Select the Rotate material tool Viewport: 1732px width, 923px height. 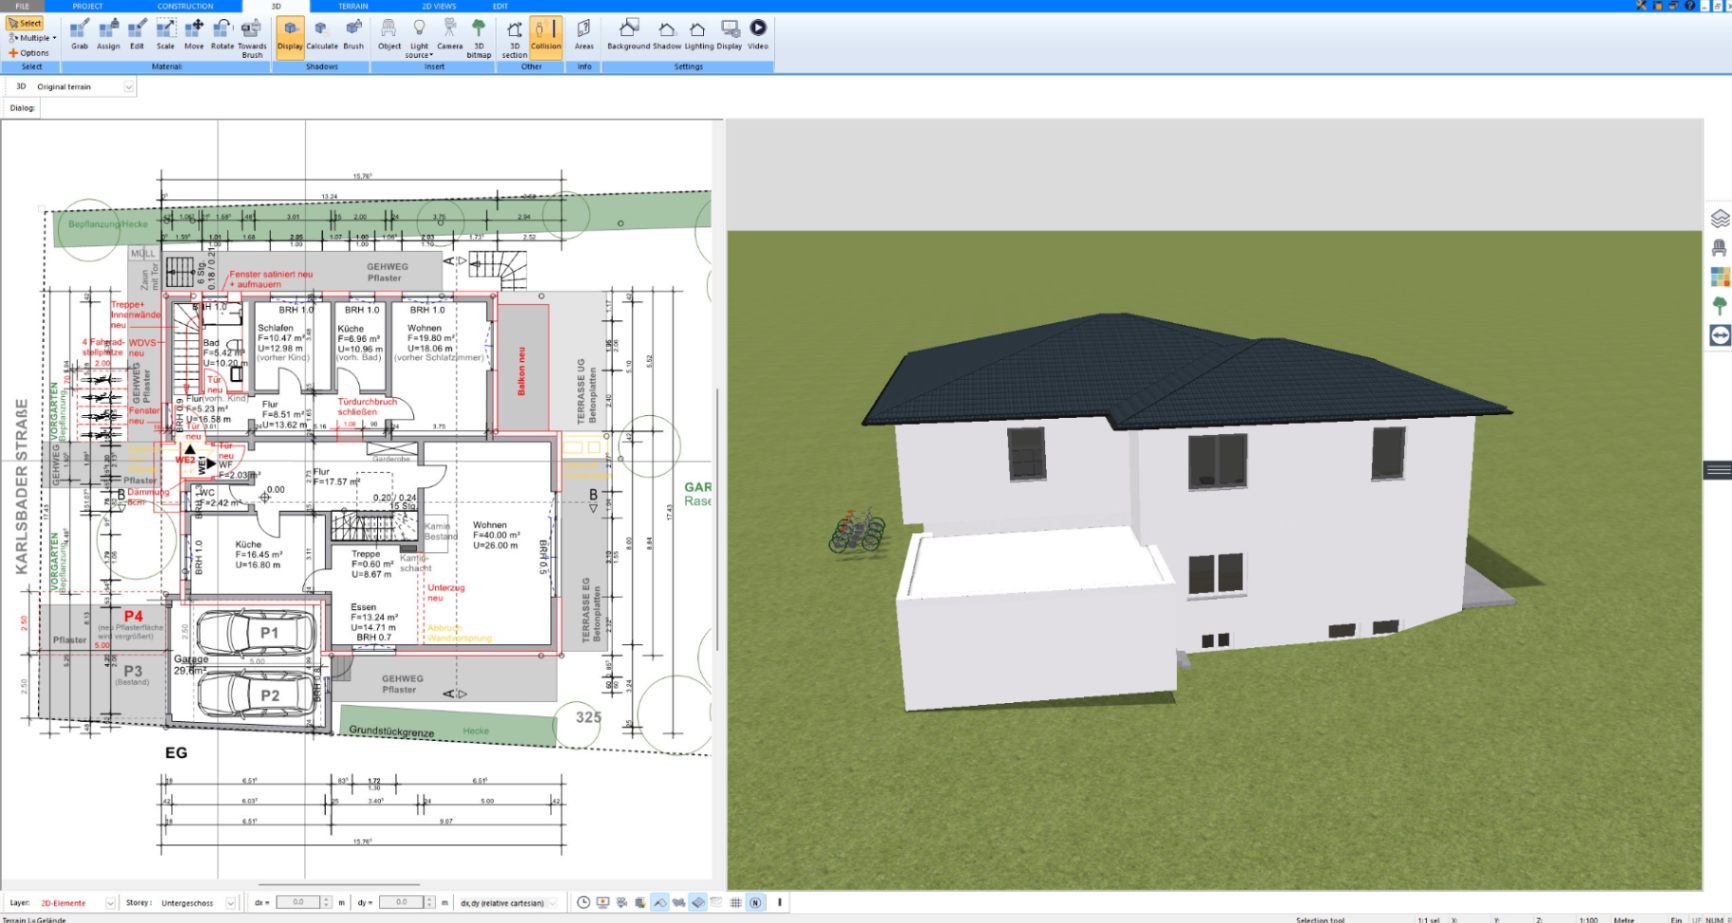[222, 35]
